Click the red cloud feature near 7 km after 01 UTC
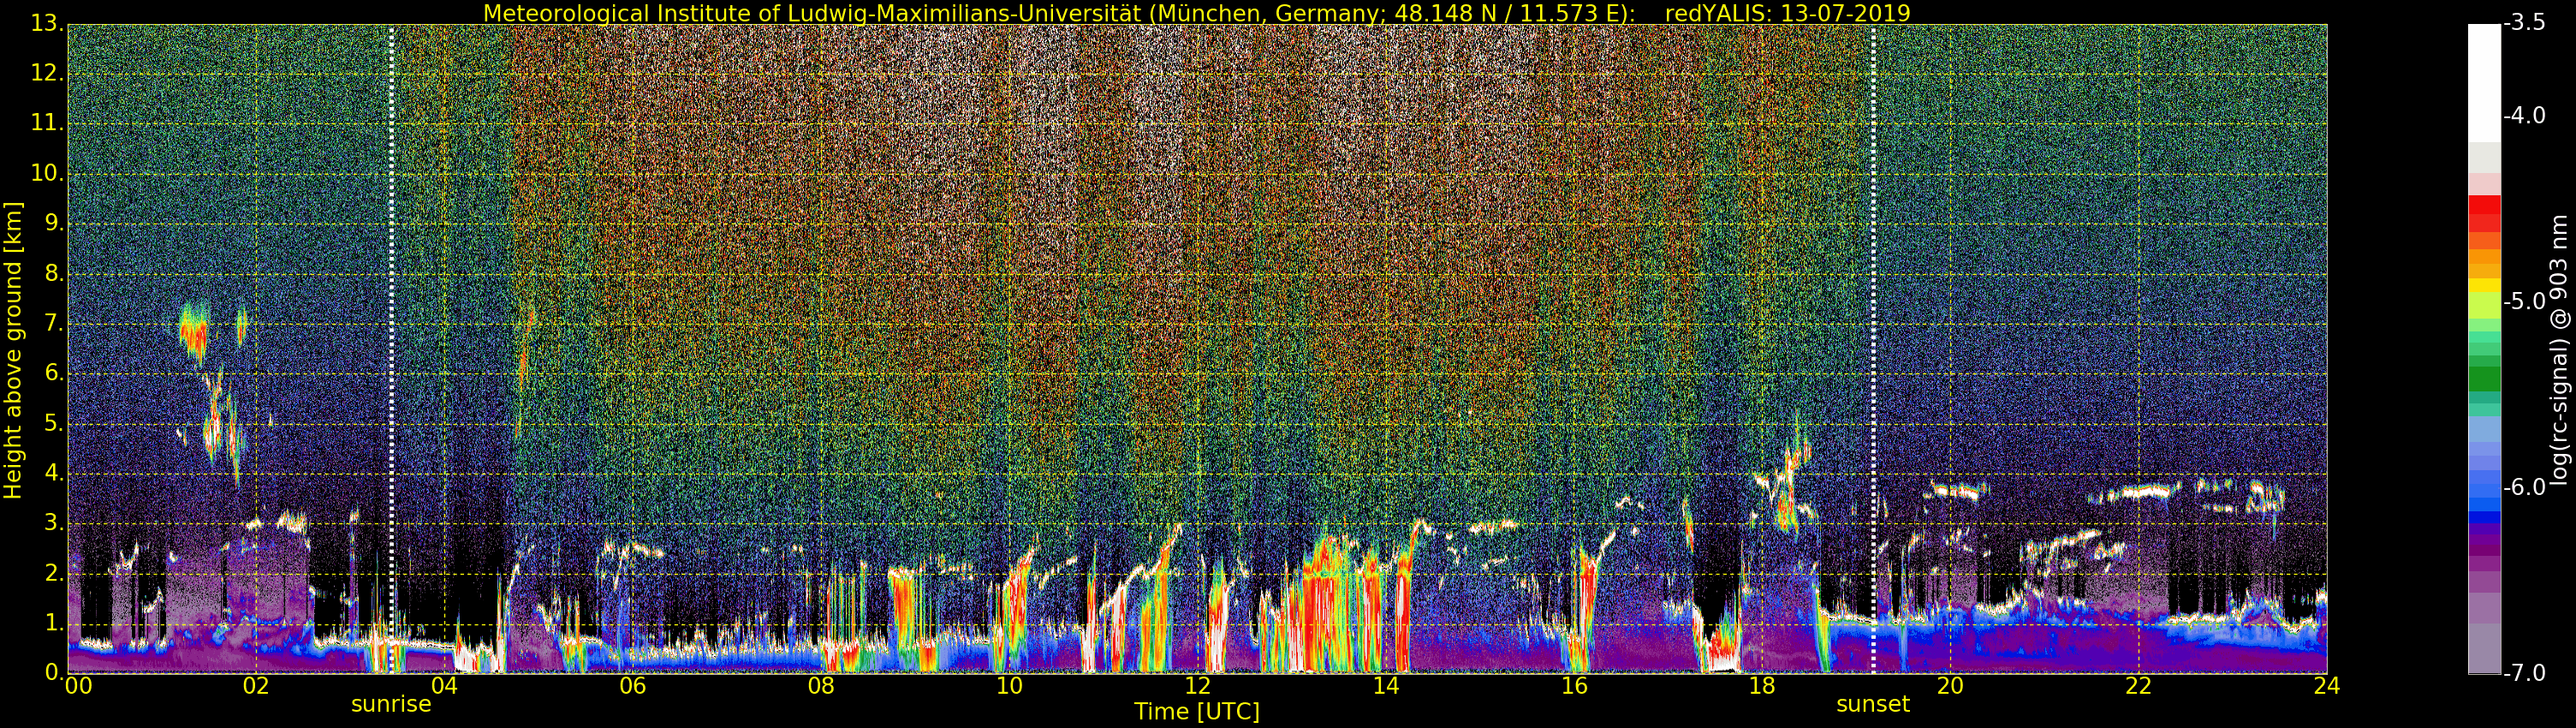Screen dimensions: 2576x728 [x=194, y=333]
